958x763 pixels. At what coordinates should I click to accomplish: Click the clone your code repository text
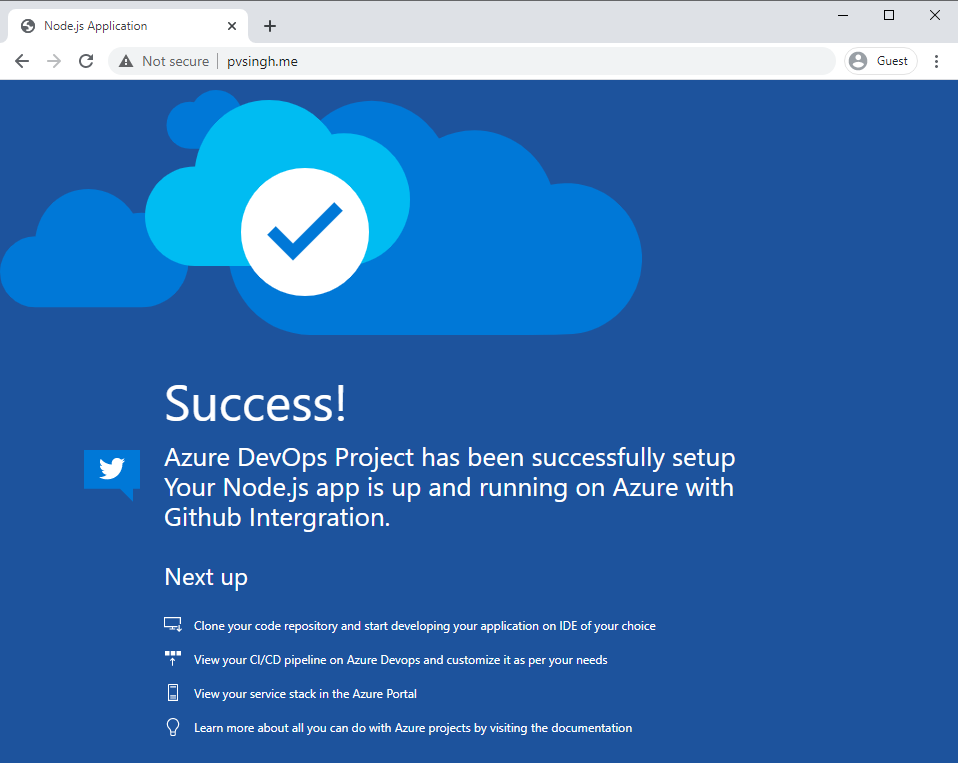[x=424, y=624]
